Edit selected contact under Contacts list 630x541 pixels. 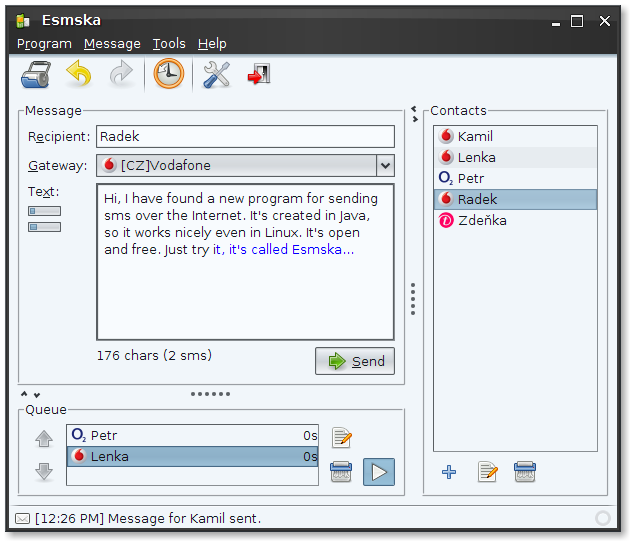(487, 472)
